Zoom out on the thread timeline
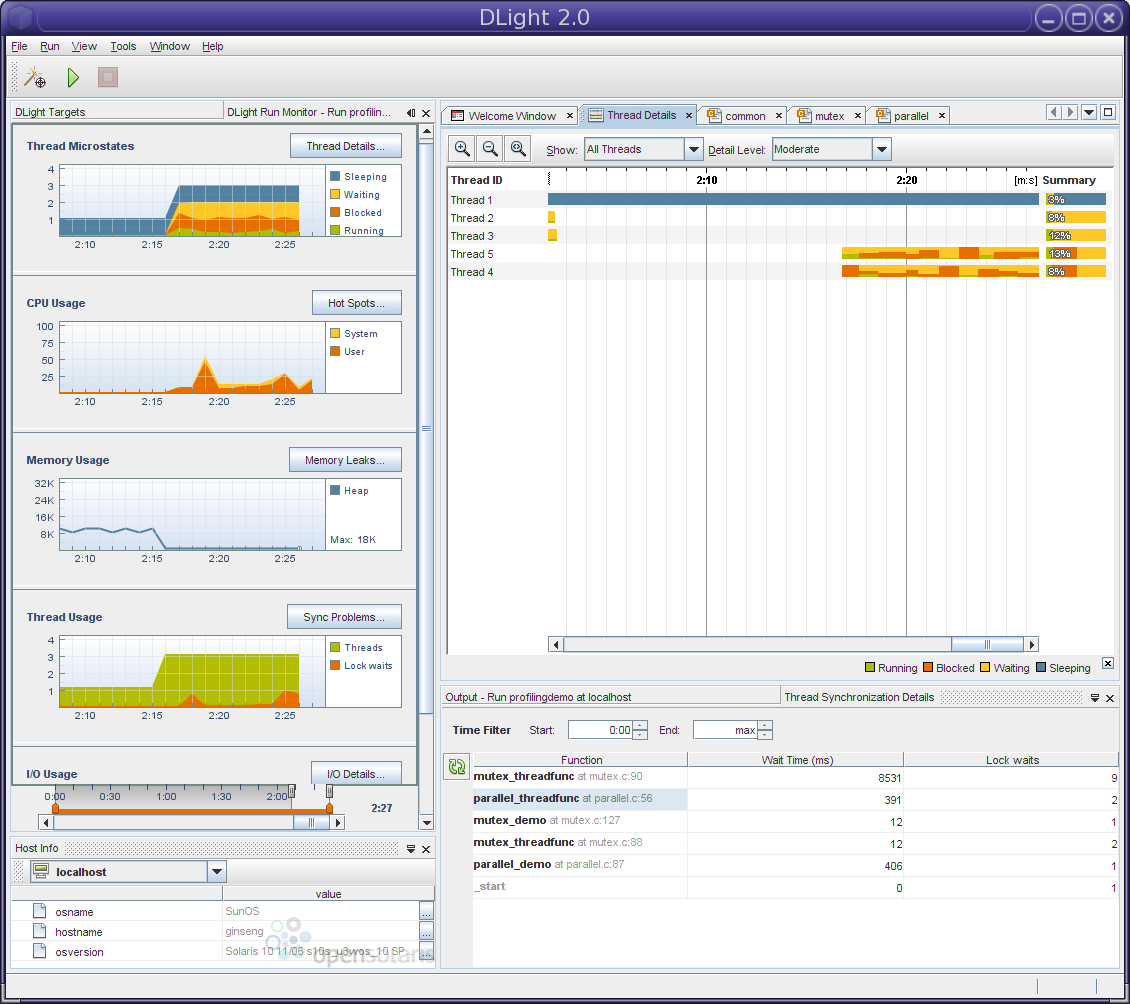This screenshot has width=1130, height=1004. pyautogui.click(x=490, y=148)
